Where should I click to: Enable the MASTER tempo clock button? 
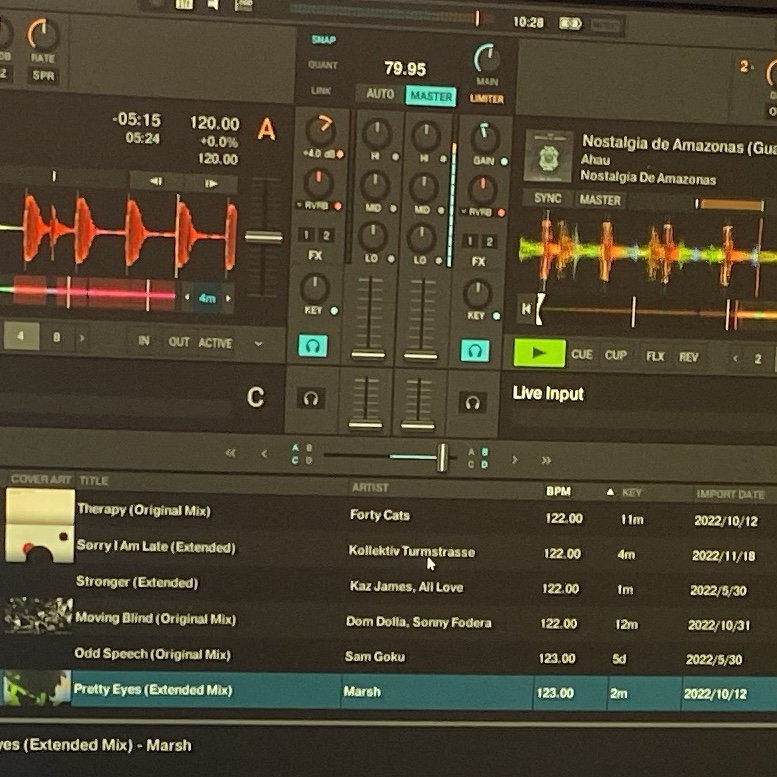pos(430,96)
